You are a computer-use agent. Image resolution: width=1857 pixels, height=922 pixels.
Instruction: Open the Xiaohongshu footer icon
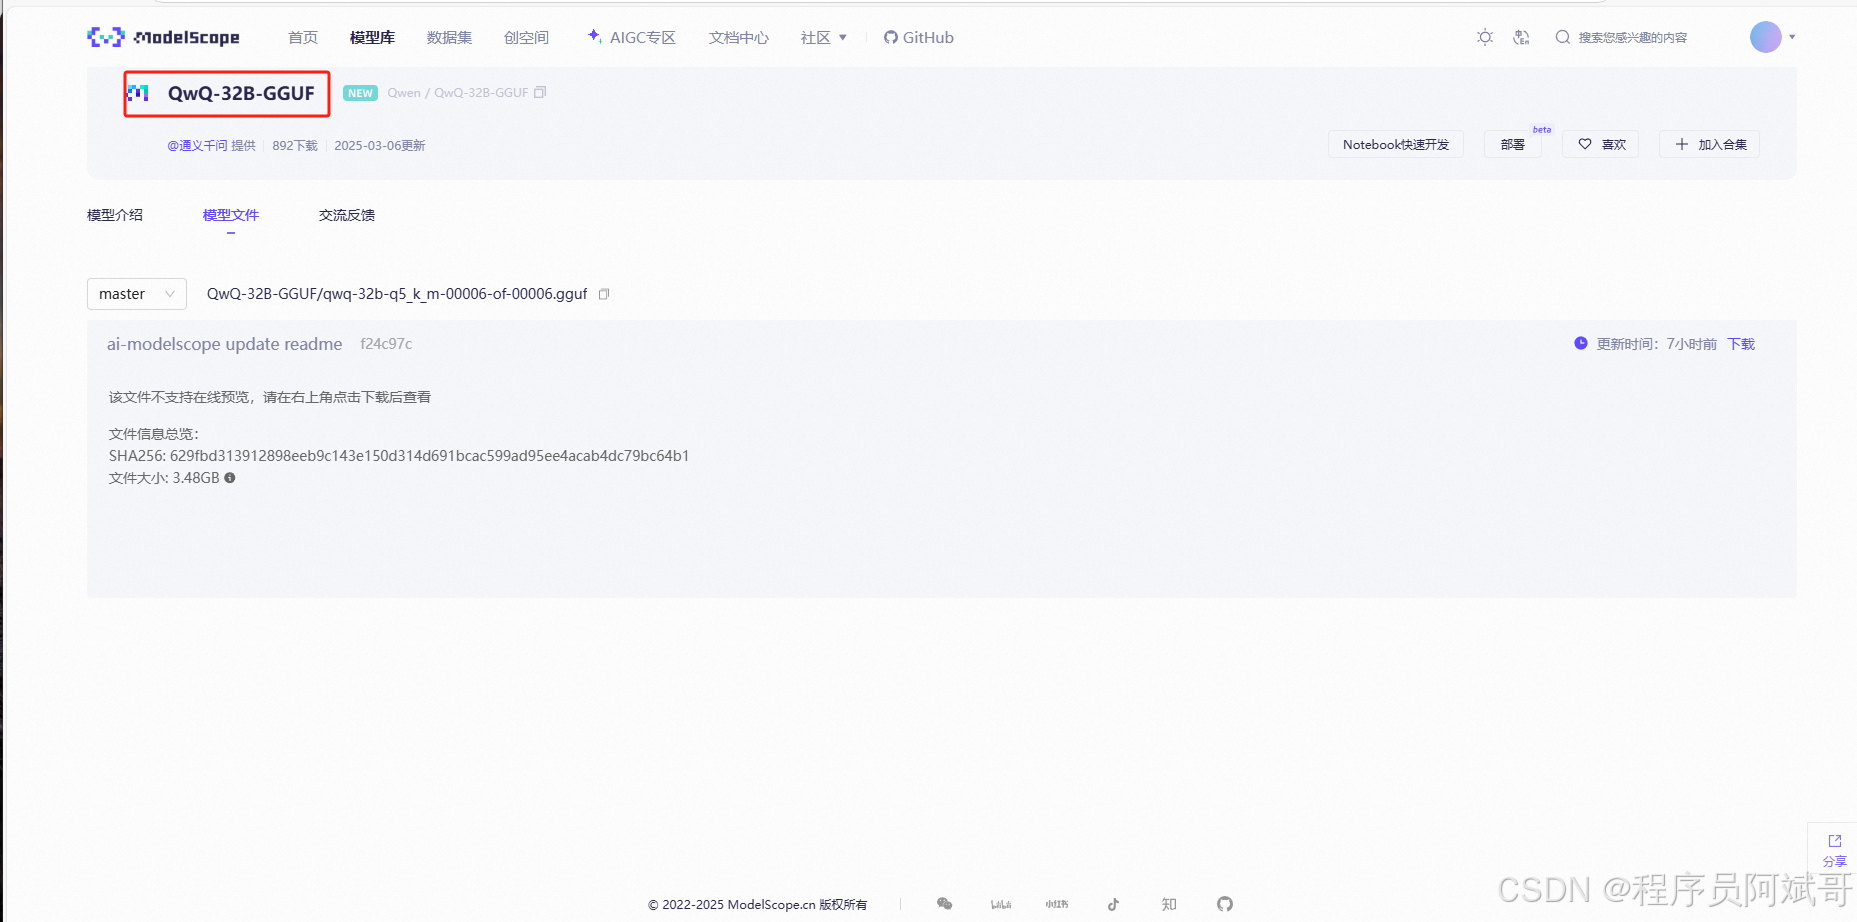point(1057,904)
